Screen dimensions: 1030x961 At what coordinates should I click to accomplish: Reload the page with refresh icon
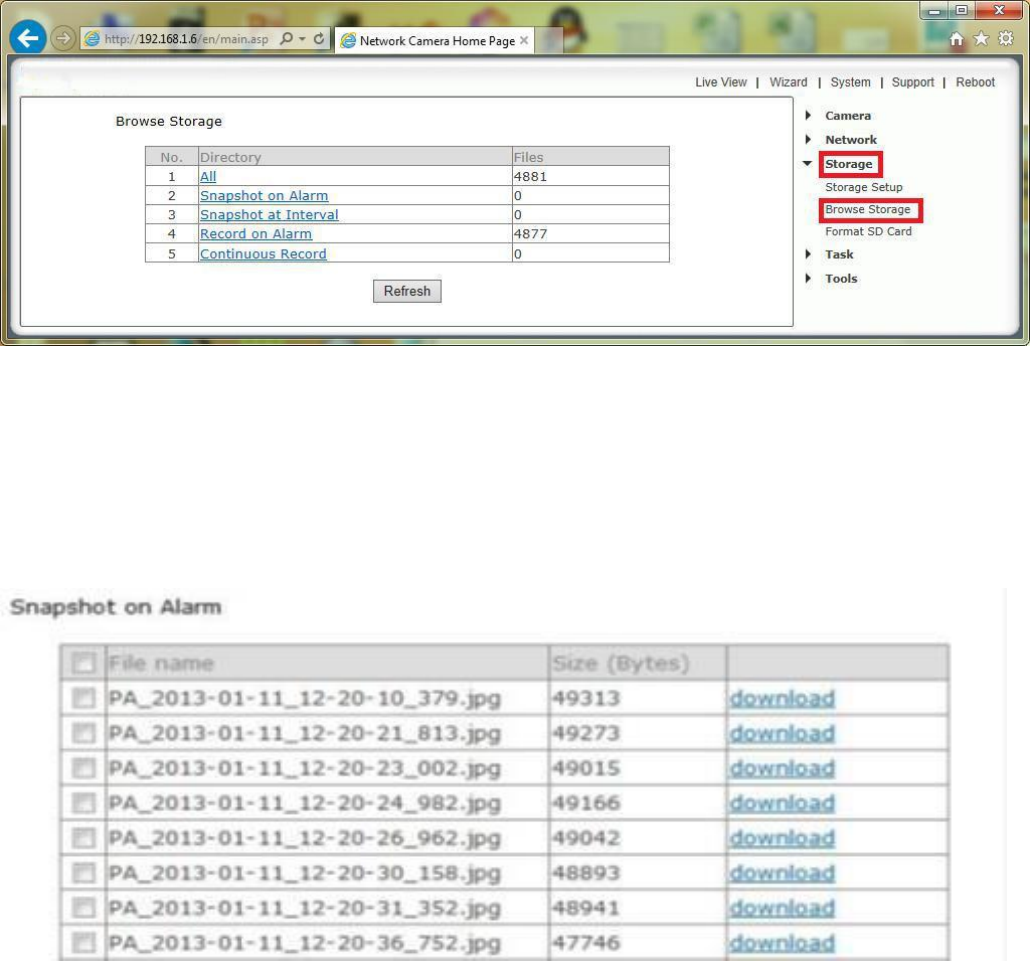(x=319, y=39)
